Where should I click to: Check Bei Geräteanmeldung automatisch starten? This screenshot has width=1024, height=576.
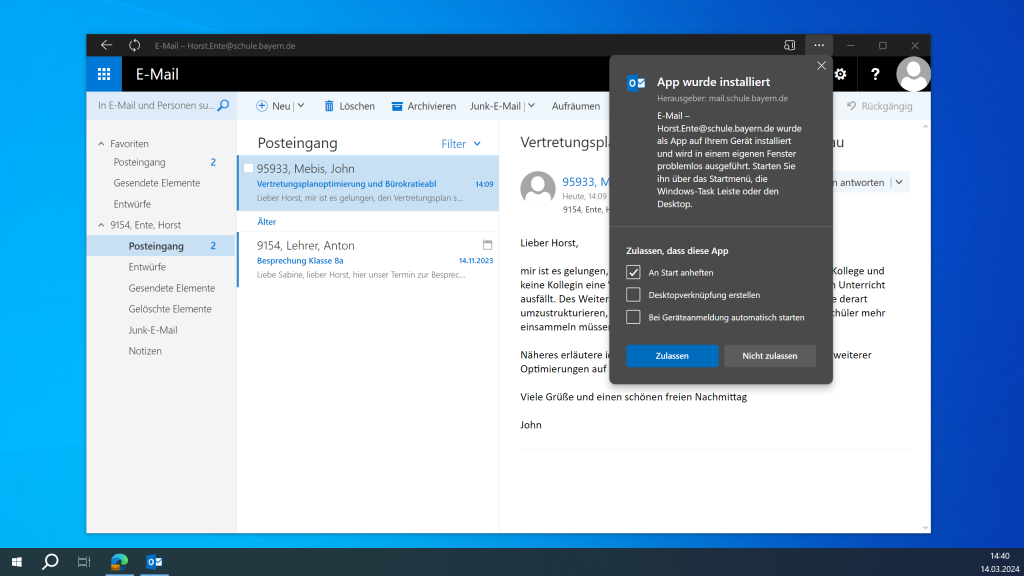click(635, 317)
